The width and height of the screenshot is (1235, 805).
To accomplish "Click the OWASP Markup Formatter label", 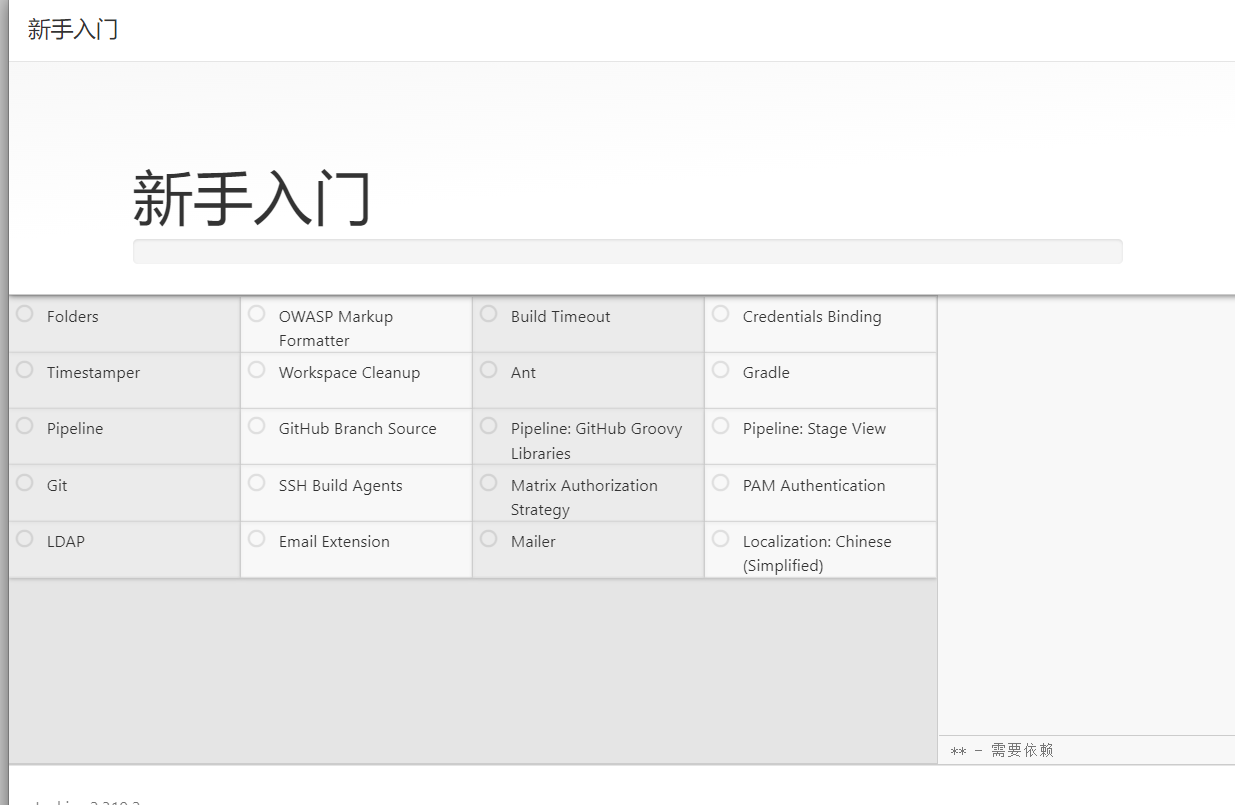I will [336, 329].
